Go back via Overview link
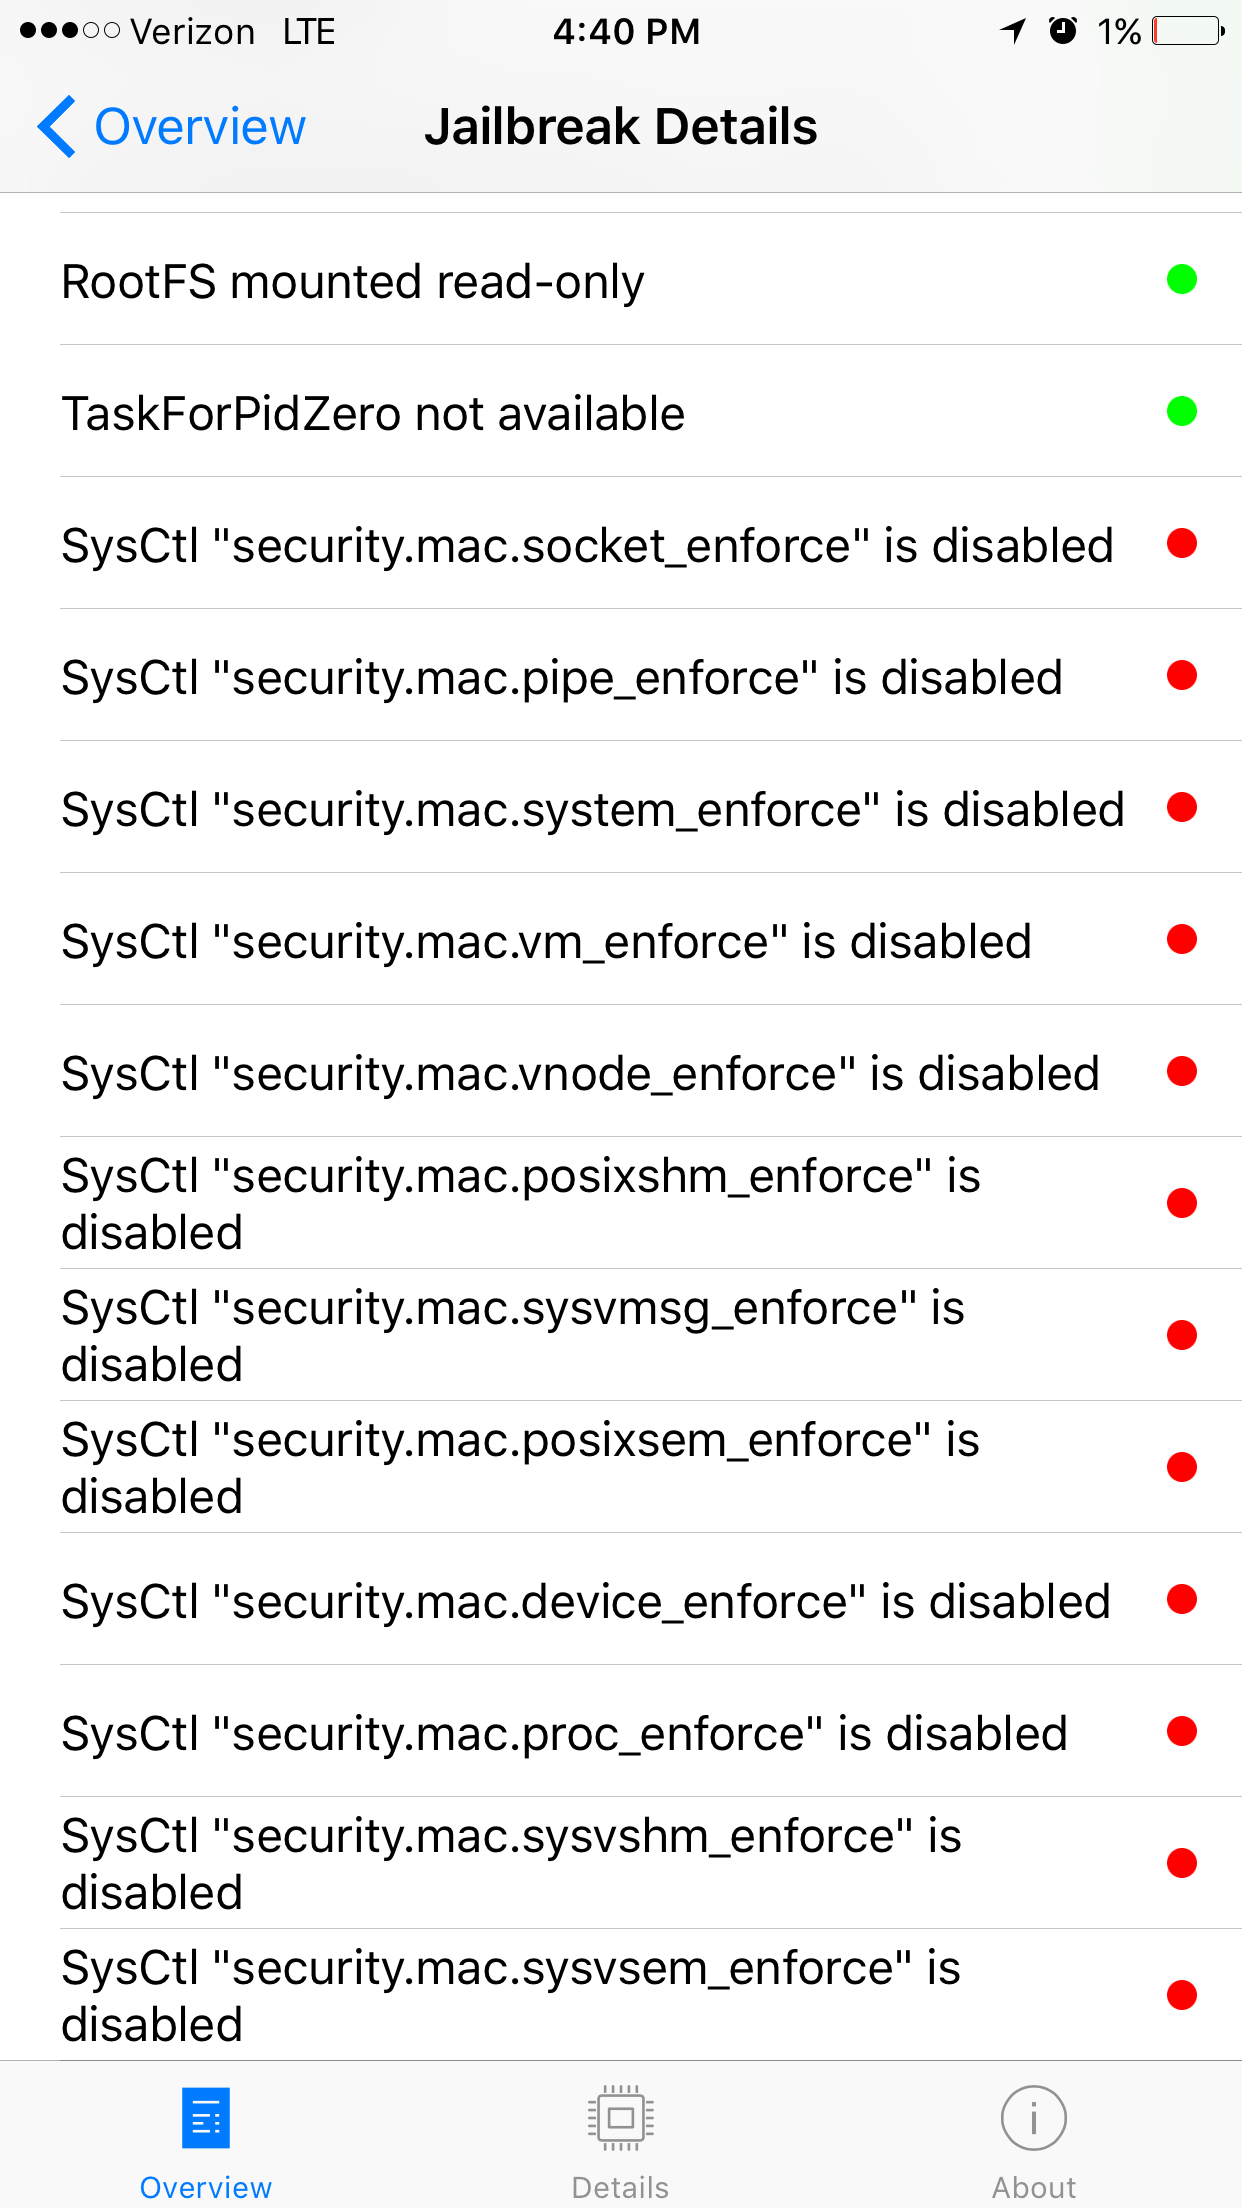This screenshot has width=1242, height=2208. (199, 127)
